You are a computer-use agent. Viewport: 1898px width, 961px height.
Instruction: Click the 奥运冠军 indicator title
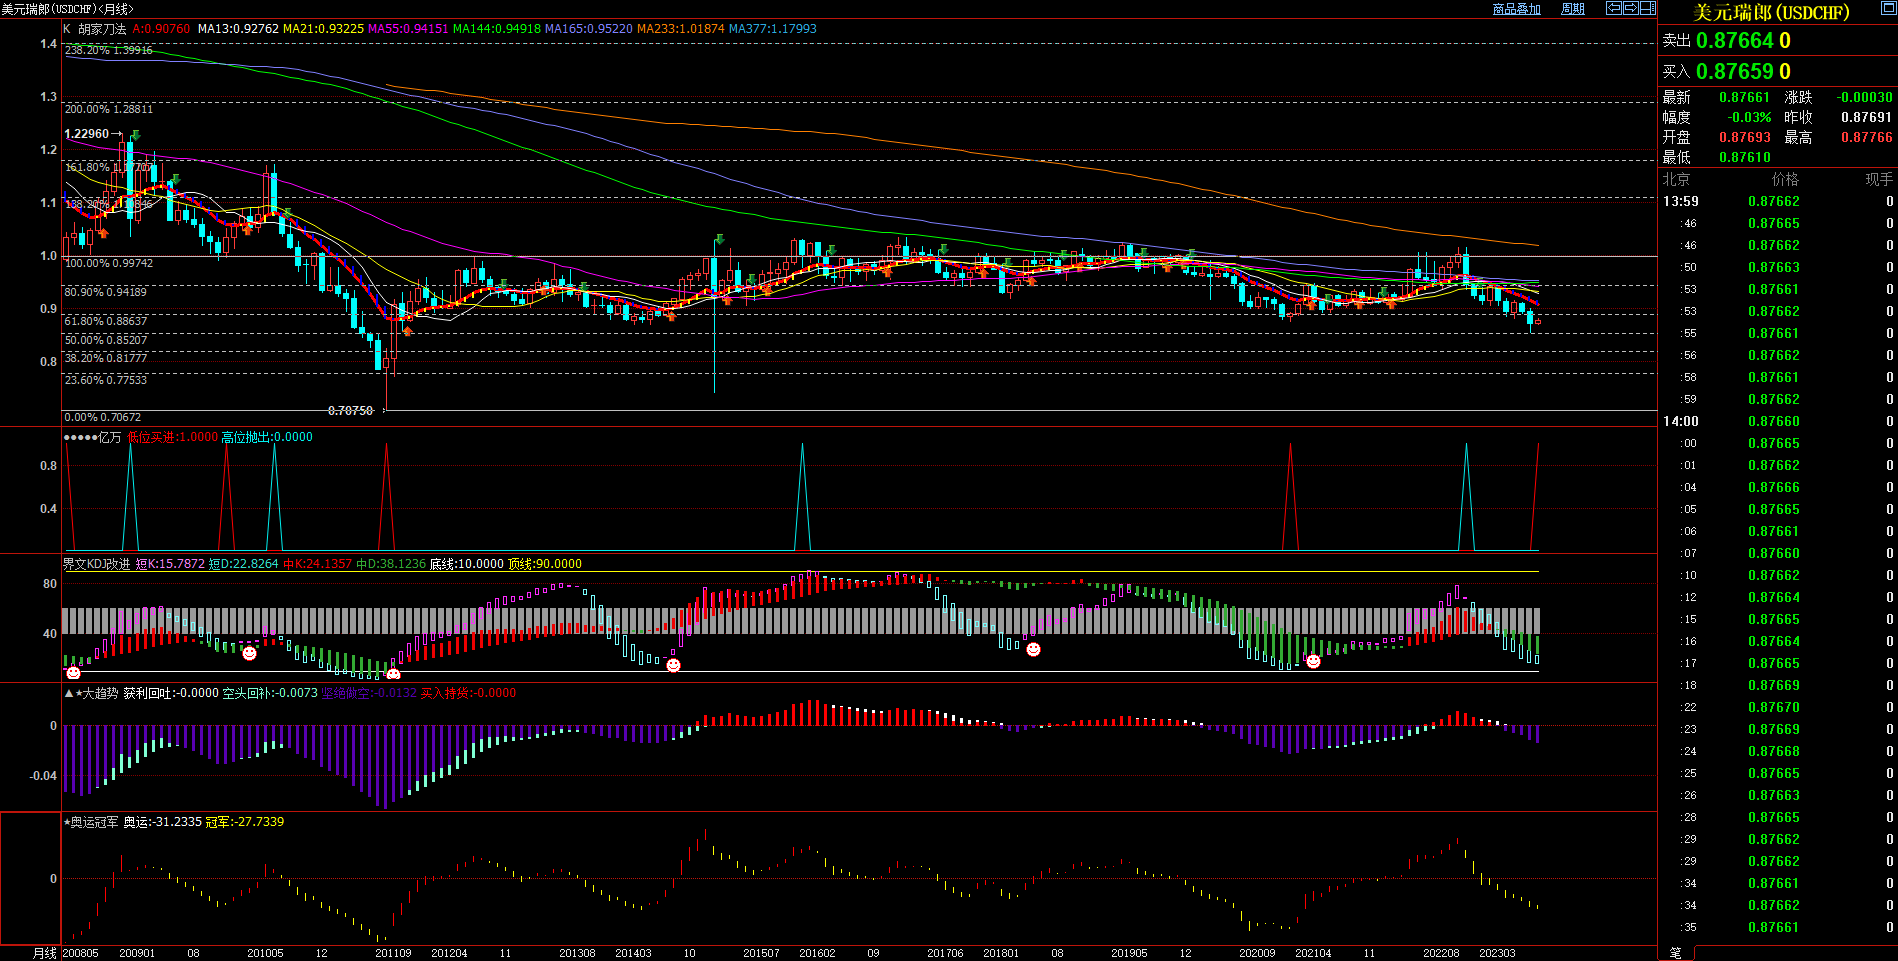click(94, 822)
